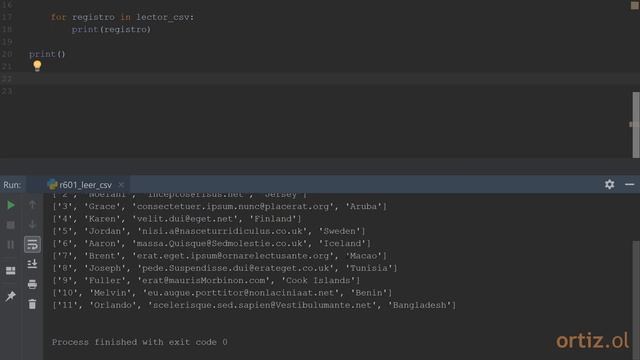The width and height of the screenshot is (640, 360).
Task: Toggle soft-wrap in Run console
Action: point(32,244)
